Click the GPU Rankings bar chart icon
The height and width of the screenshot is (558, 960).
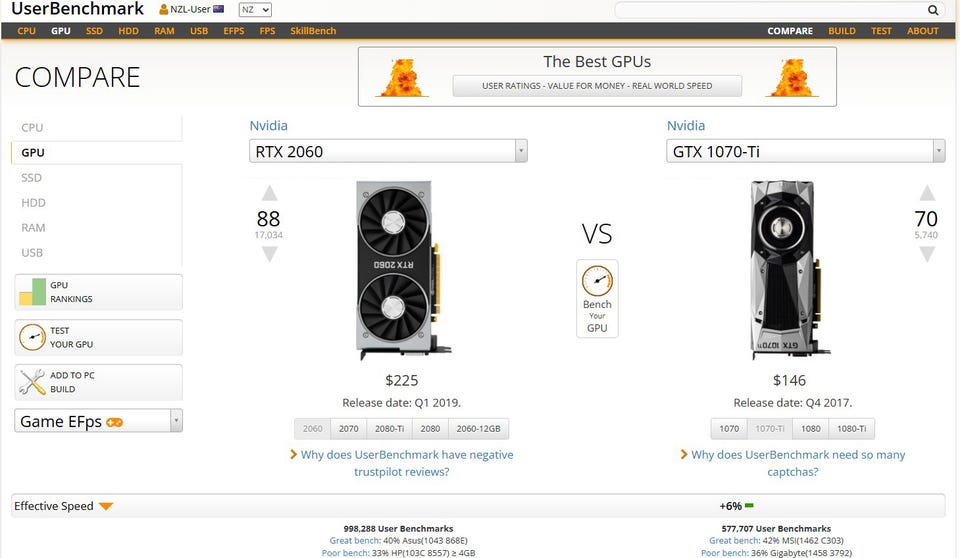32,292
